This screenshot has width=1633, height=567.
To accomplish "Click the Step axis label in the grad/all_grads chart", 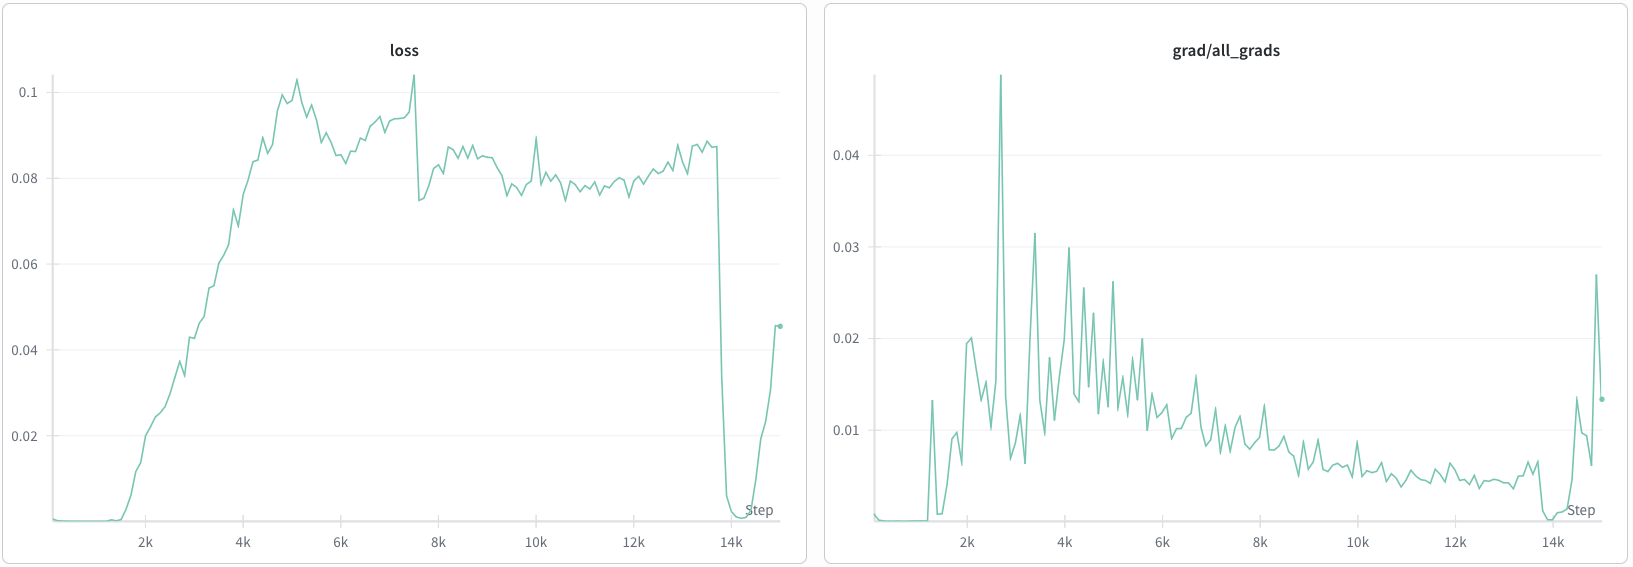I will pyautogui.click(x=1581, y=510).
